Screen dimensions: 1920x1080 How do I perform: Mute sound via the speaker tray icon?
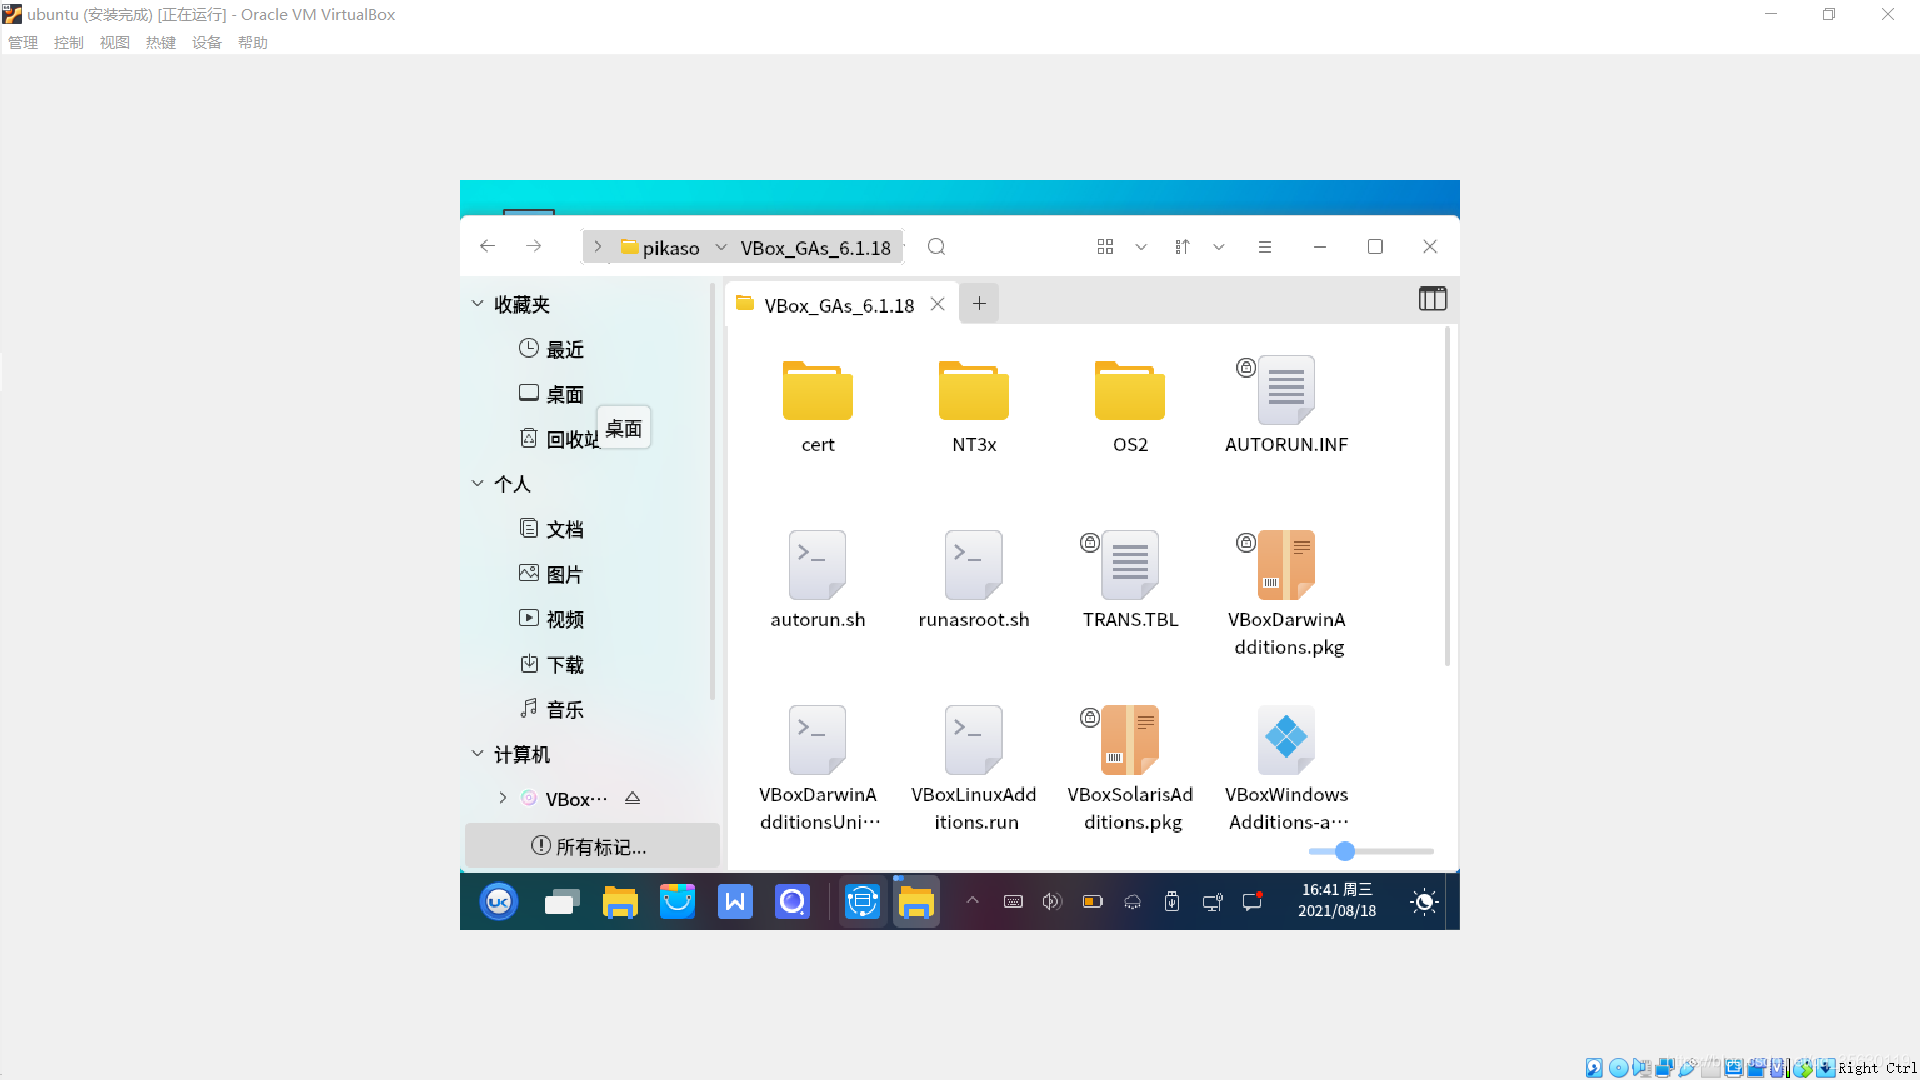[x=1051, y=901]
